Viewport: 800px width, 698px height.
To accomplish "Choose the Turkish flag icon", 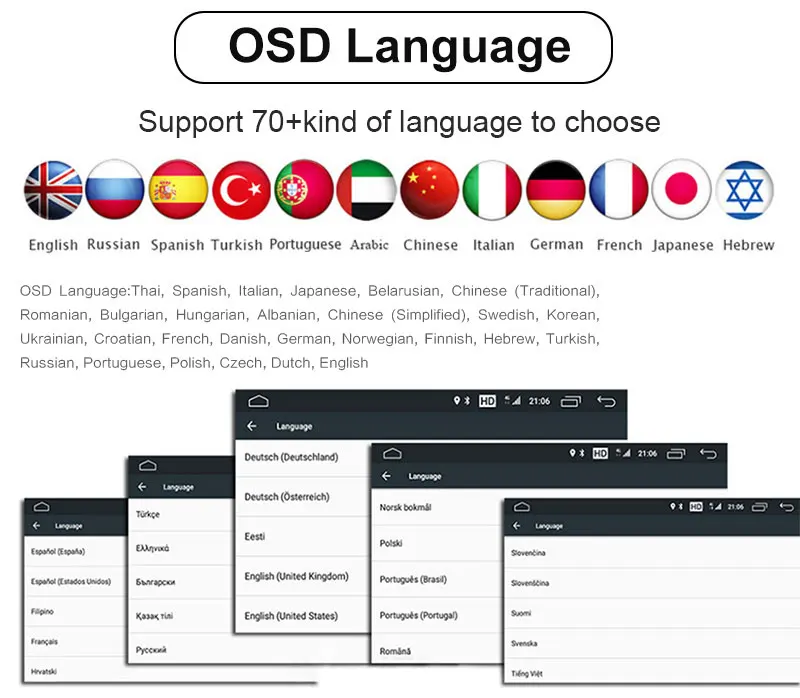I will click(x=241, y=190).
